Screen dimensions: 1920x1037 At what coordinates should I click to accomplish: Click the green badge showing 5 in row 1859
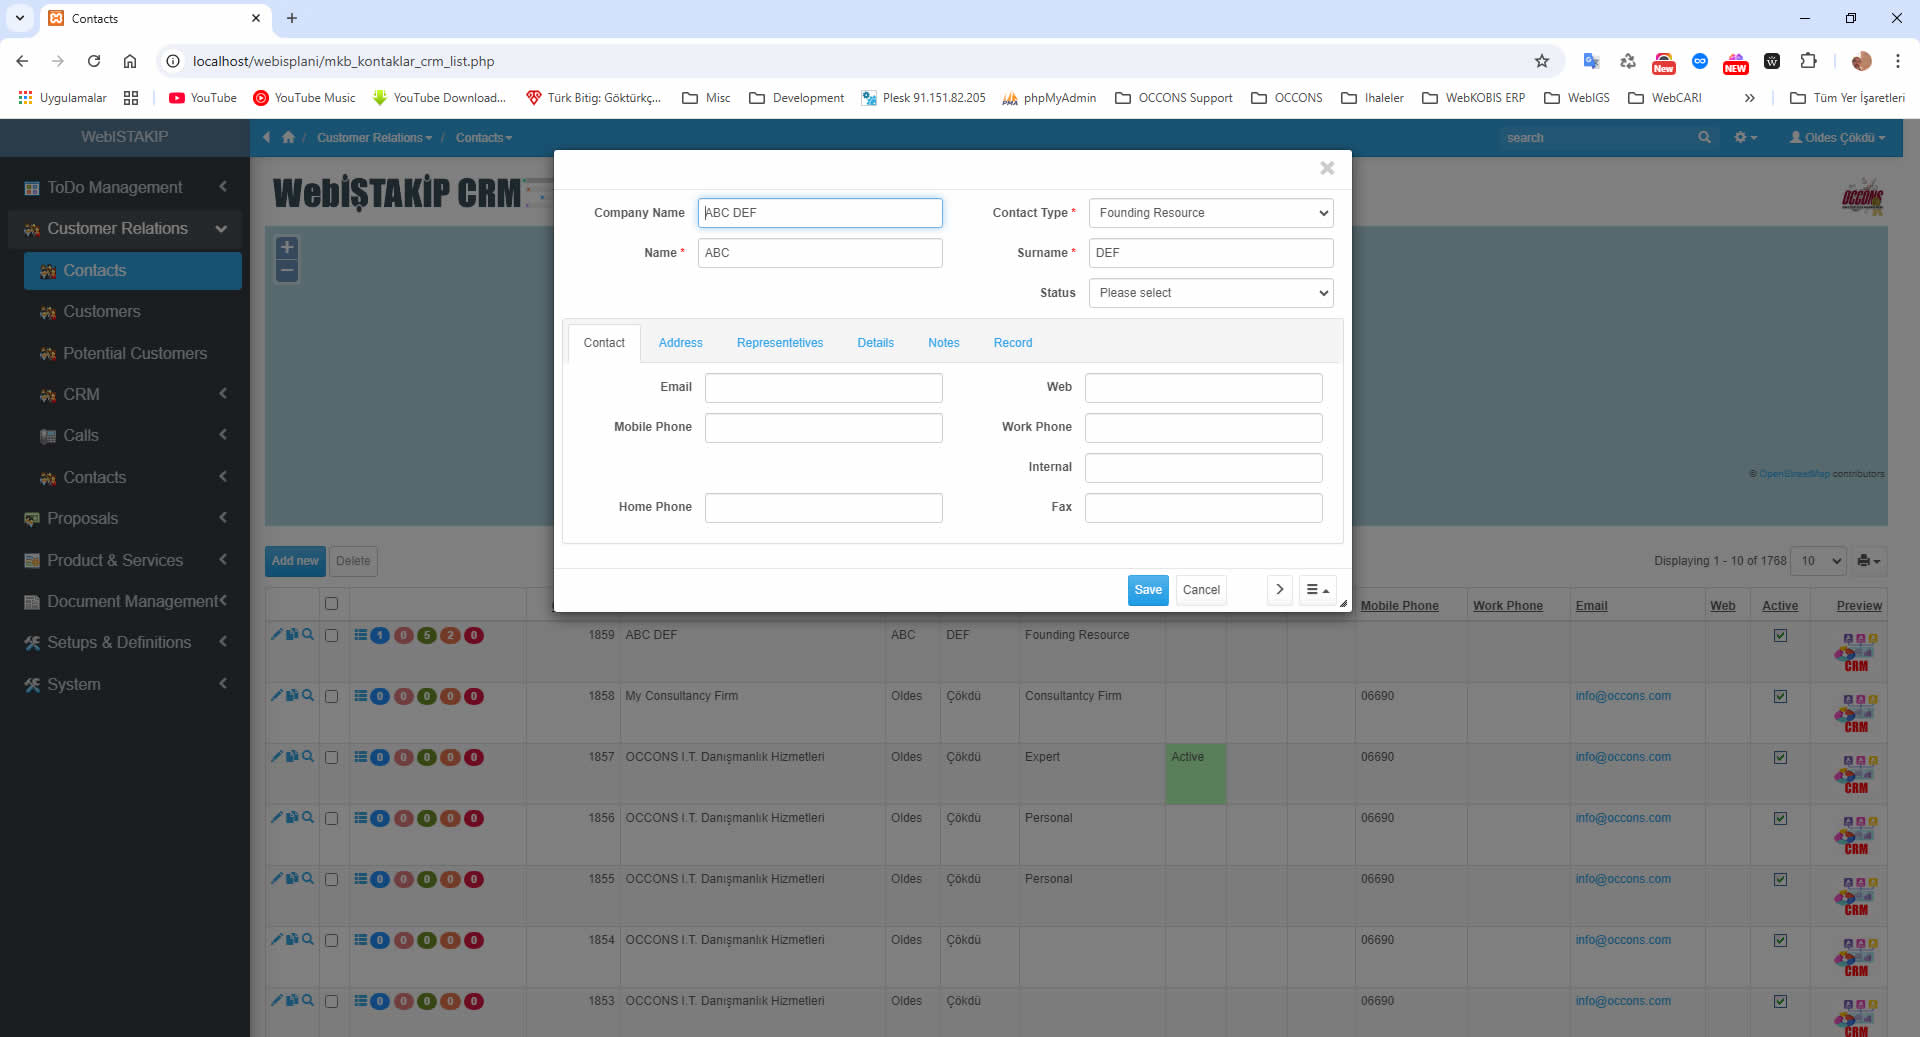point(427,635)
